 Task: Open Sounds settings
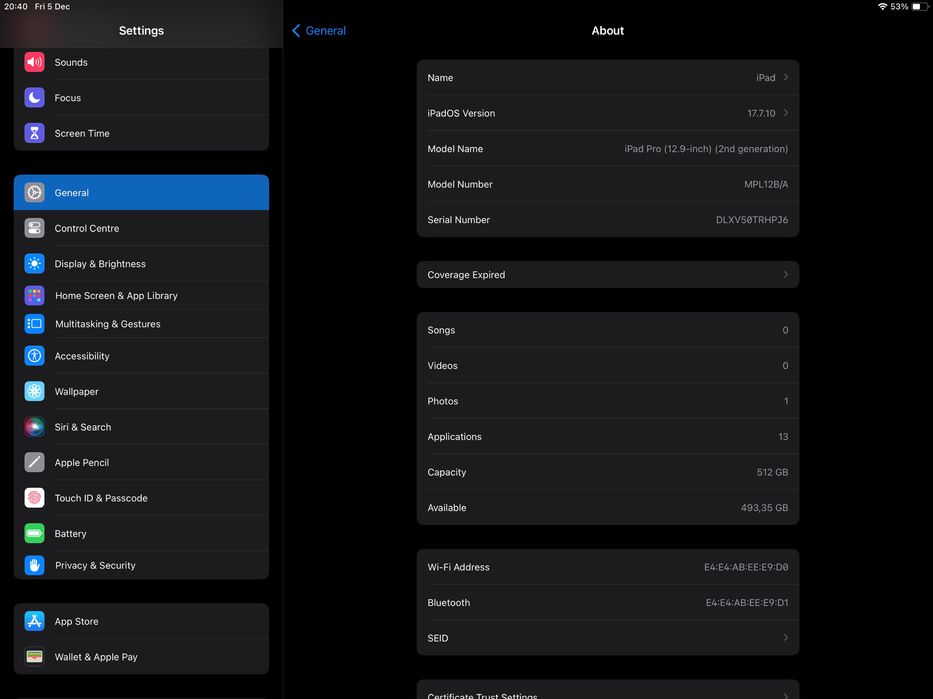coord(141,62)
